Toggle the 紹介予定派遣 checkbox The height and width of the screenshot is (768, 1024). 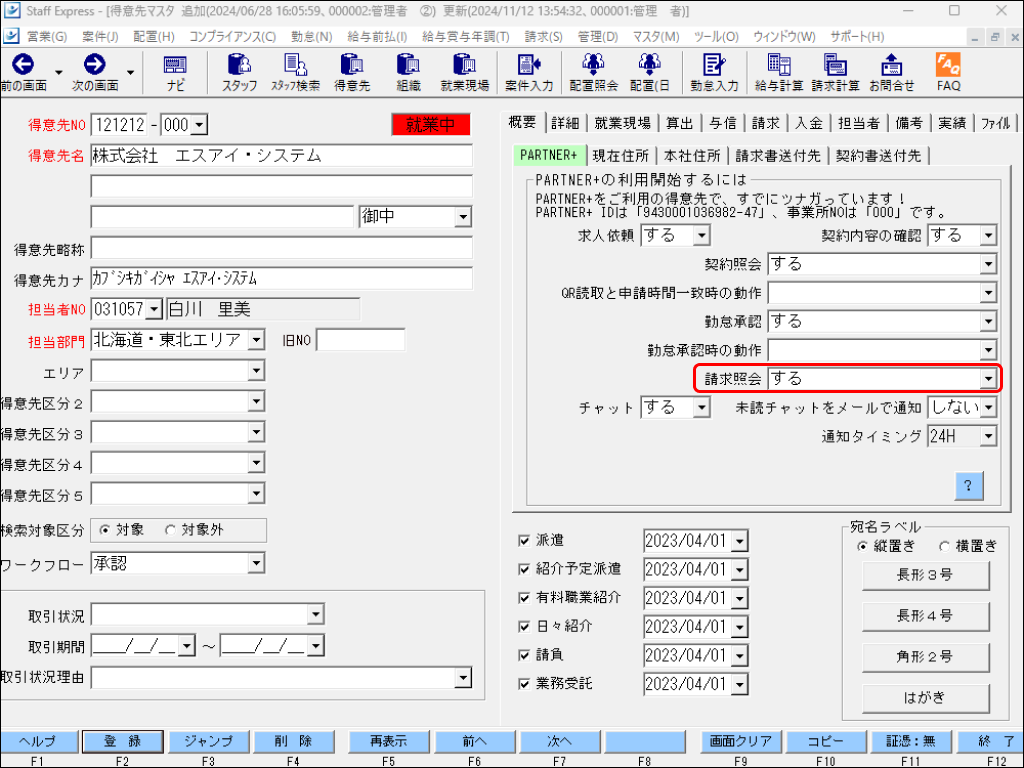(x=523, y=569)
